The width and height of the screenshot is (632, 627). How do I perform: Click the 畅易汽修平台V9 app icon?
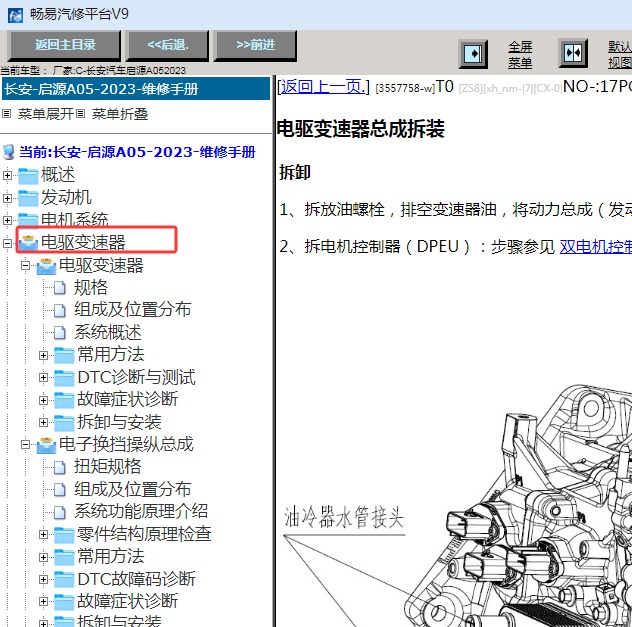click(15, 16)
